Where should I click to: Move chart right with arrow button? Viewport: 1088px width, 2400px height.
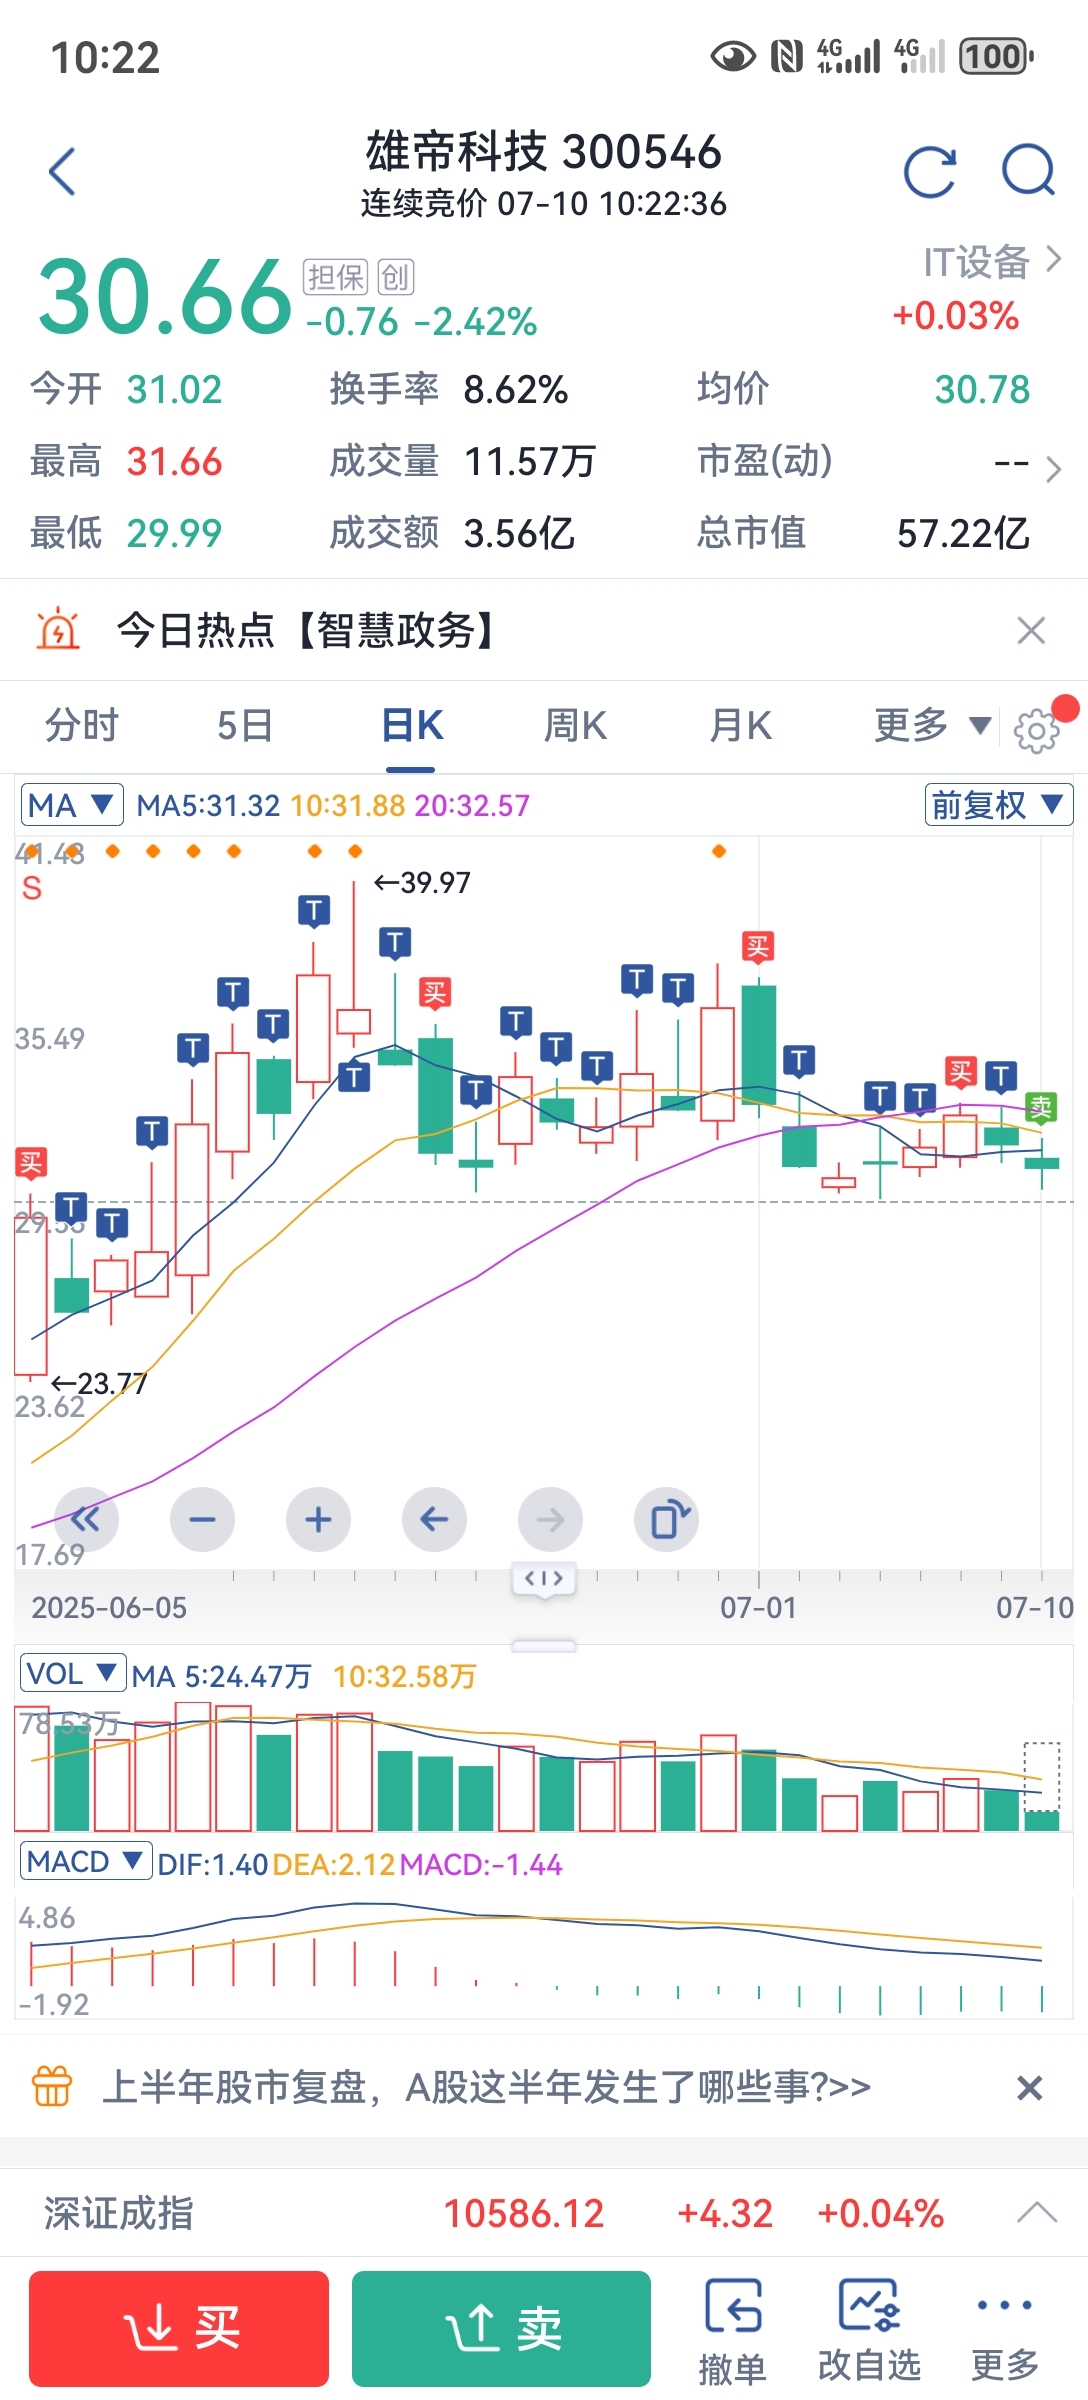tap(550, 1520)
